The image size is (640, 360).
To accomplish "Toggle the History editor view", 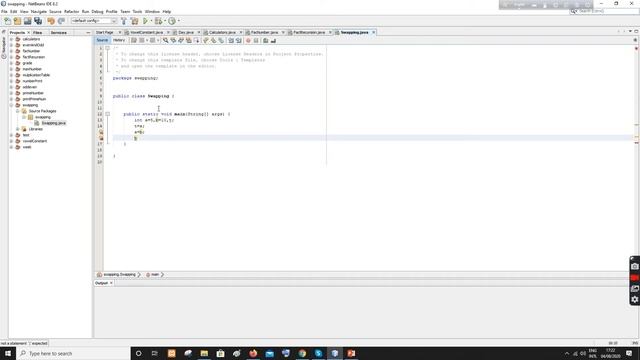I will click(119, 40).
